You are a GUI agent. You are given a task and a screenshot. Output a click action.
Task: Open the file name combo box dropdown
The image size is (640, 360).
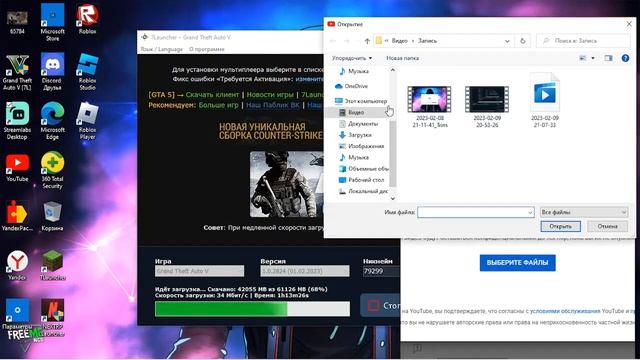pos(530,212)
